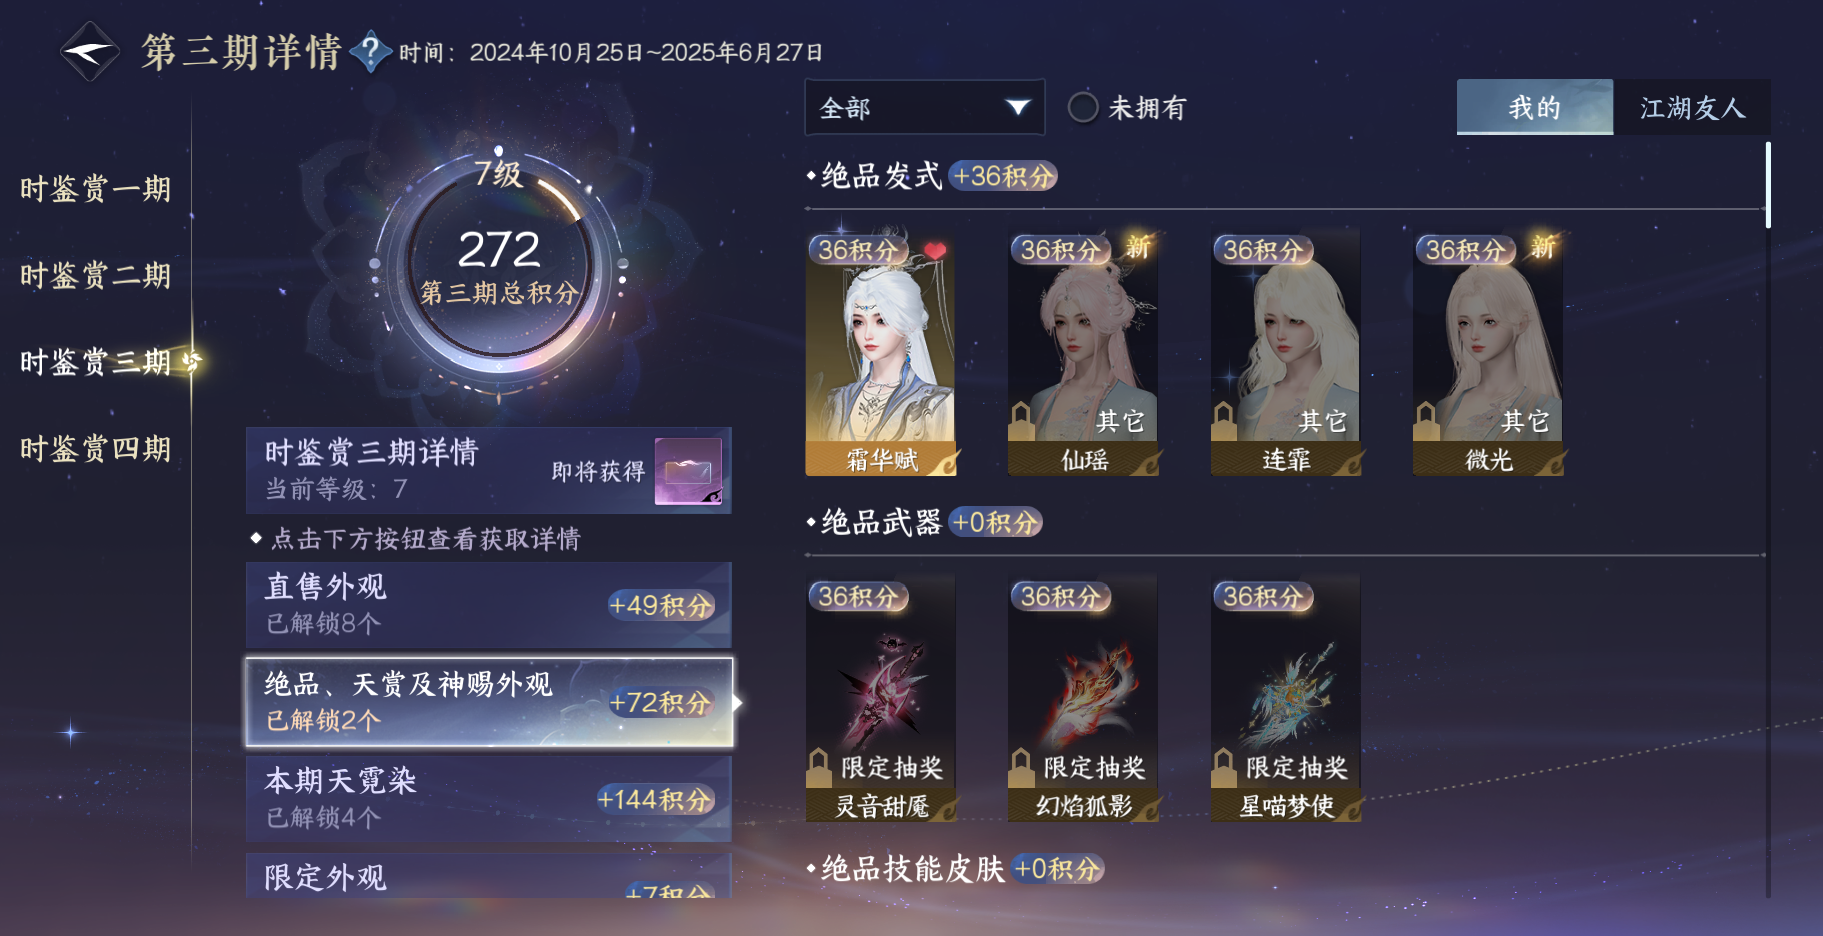Click the dropdown arrow beside 全部
Image resolution: width=1823 pixels, height=936 pixels.
pyautogui.click(x=1018, y=107)
